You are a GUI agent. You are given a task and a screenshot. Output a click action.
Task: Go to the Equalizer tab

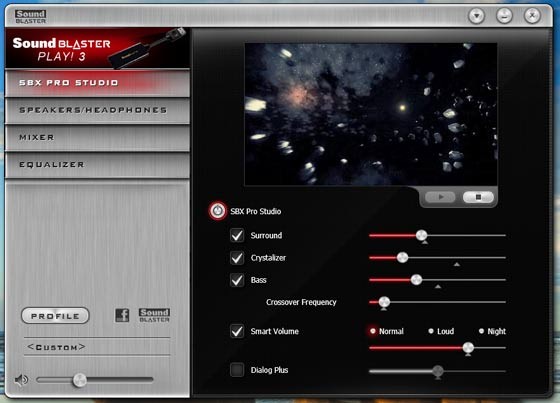point(98,165)
